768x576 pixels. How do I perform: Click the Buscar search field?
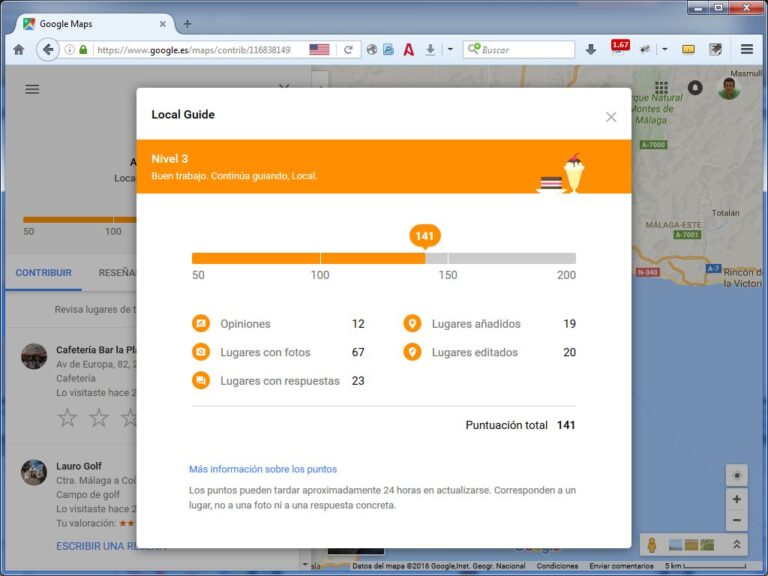tap(519, 49)
